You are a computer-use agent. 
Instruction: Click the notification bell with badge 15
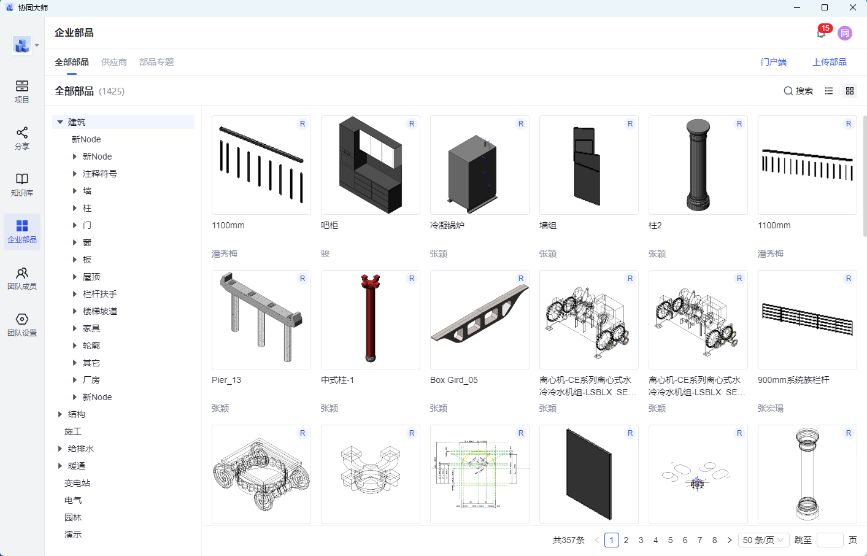pos(821,33)
